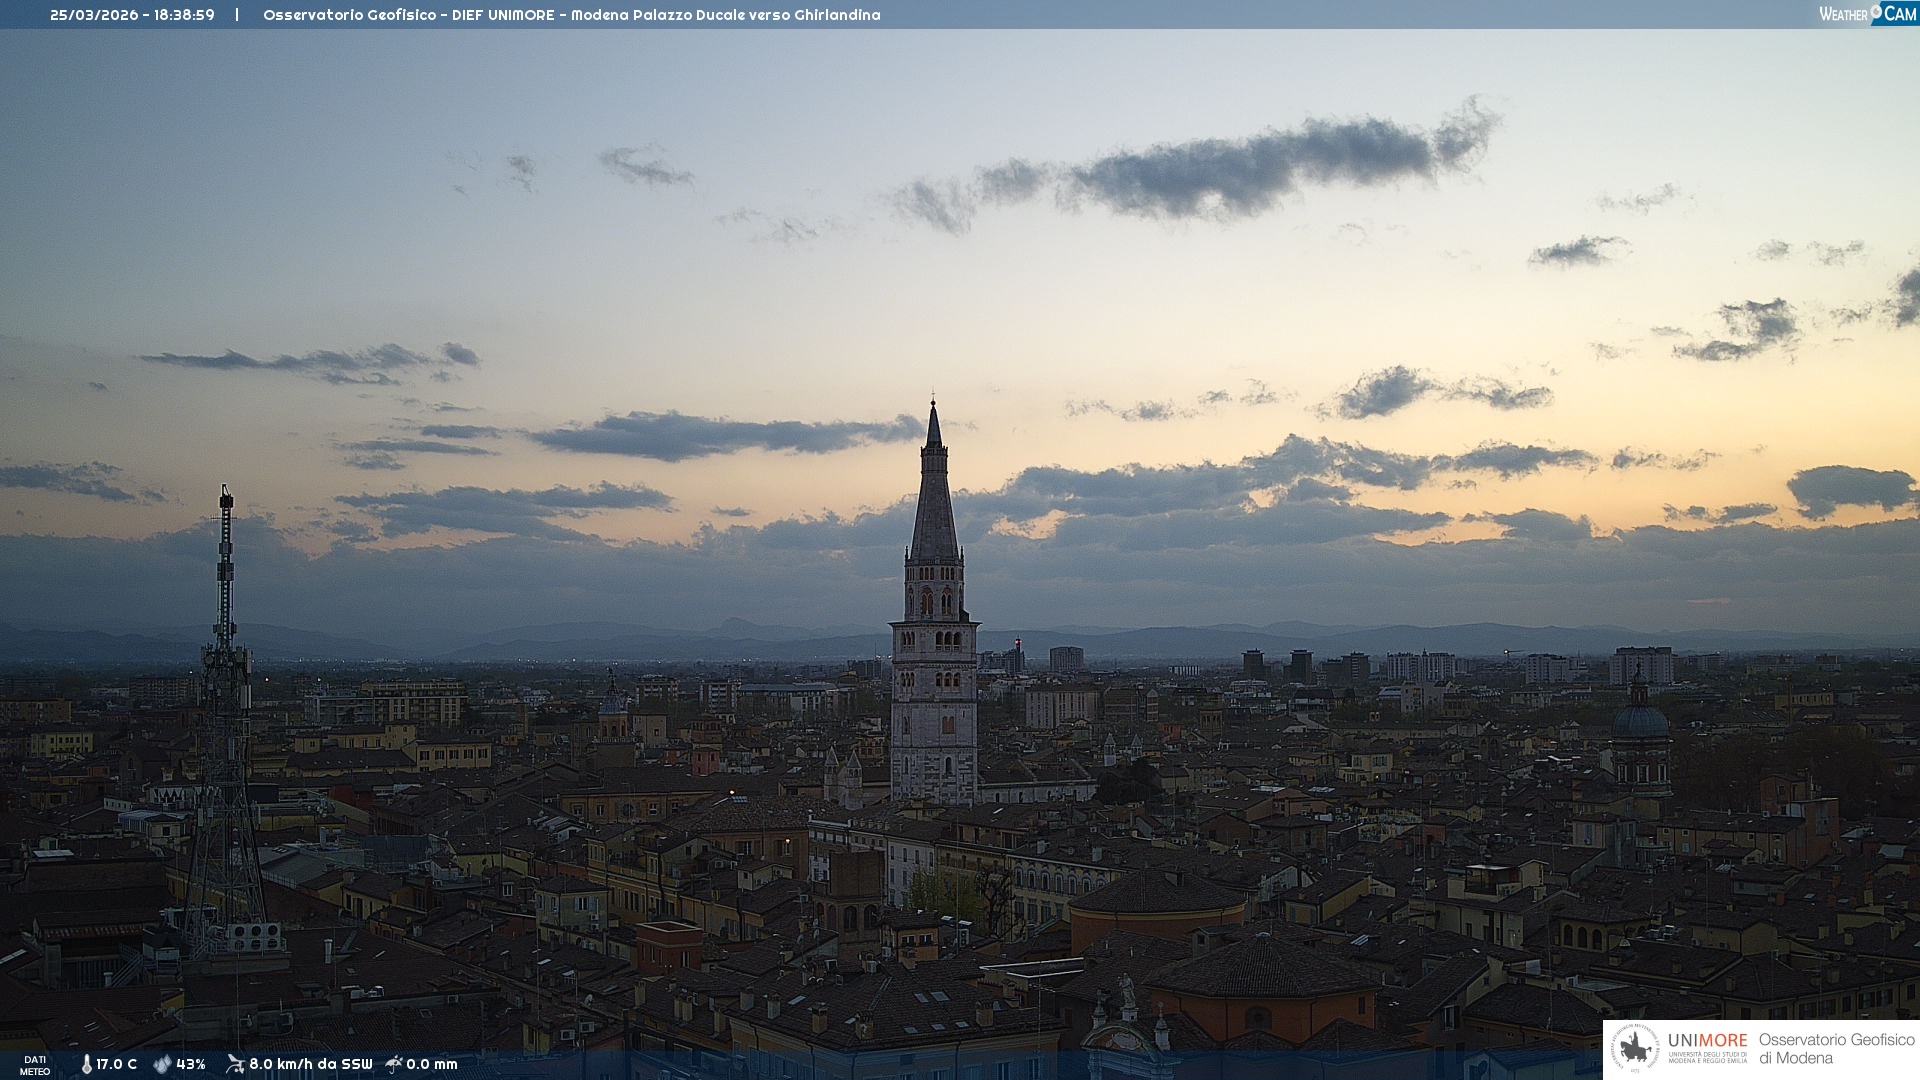Click the 0.0 mm rainfall value
The height and width of the screenshot is (1080, 1920).
pyautogui.click(x=432, y=1064)
